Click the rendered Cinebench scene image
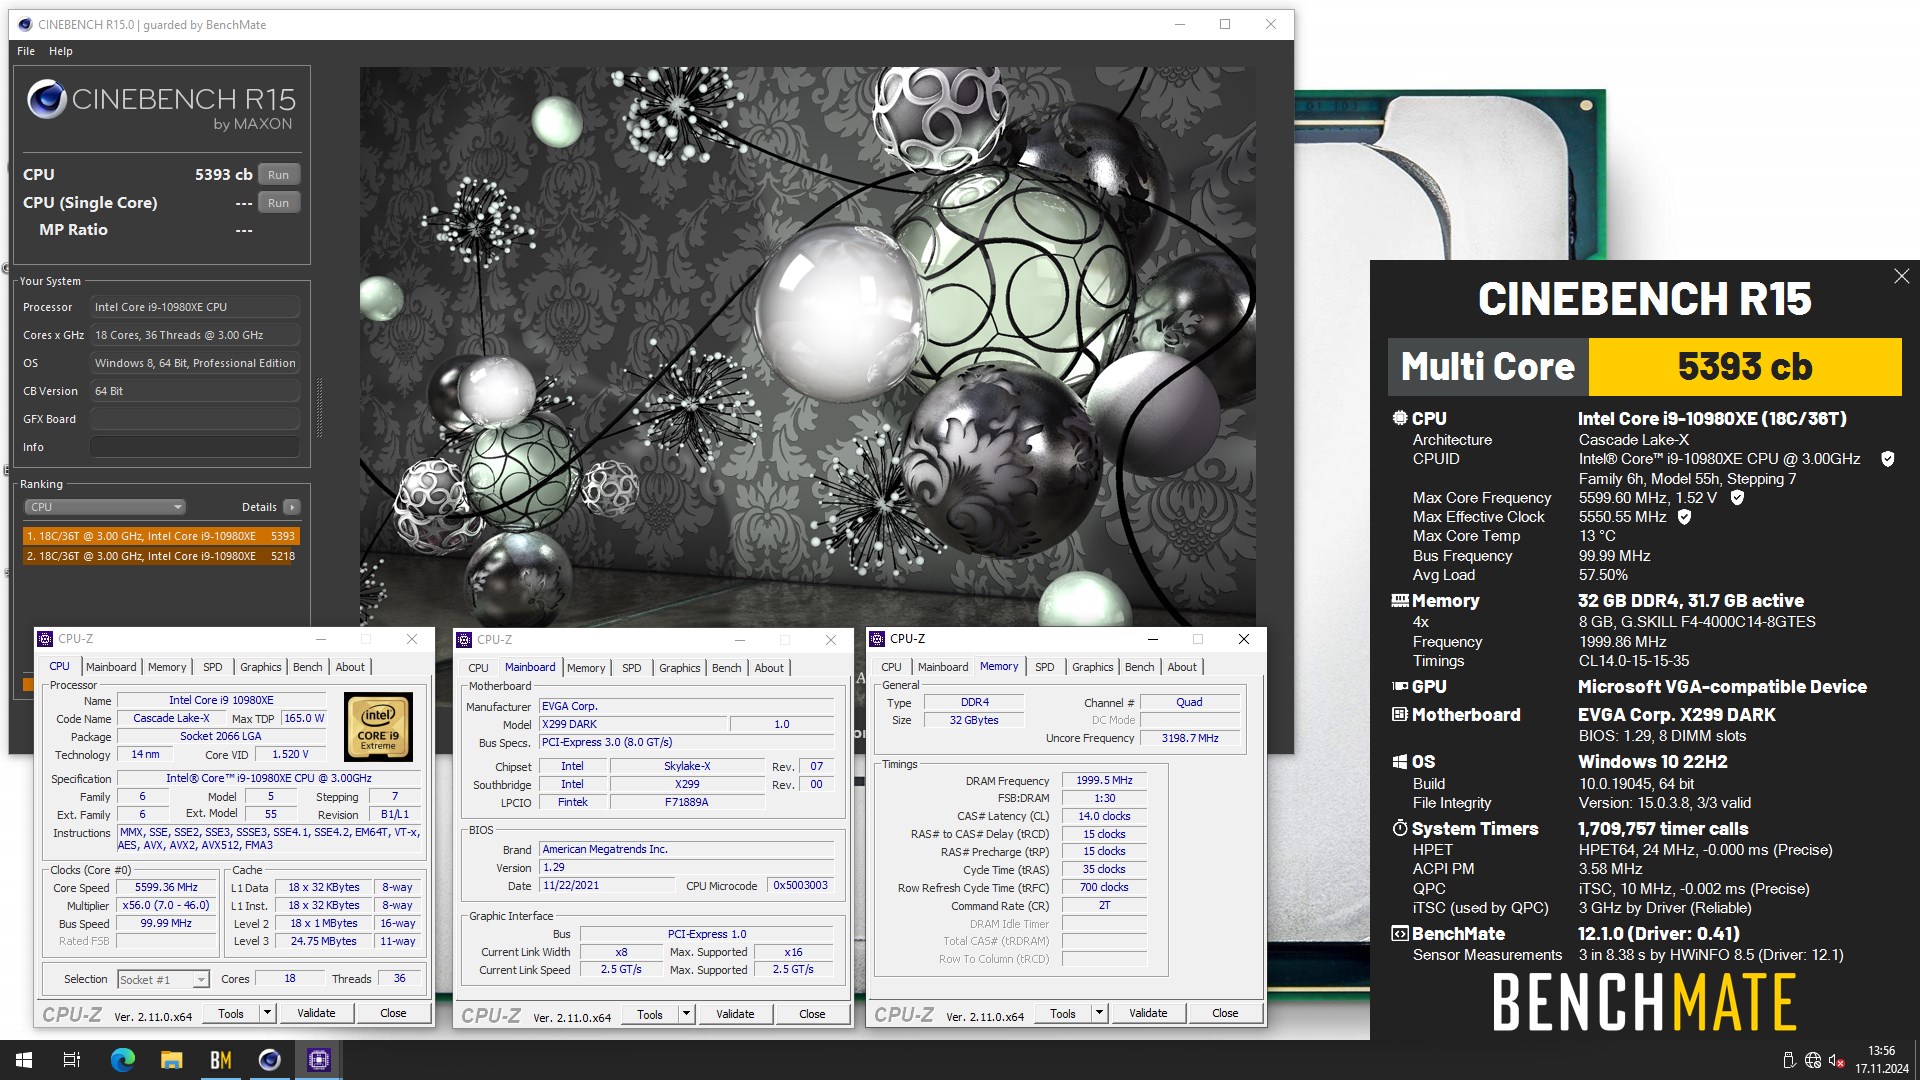This screenshot has width=1920, height=1080. 807,347
